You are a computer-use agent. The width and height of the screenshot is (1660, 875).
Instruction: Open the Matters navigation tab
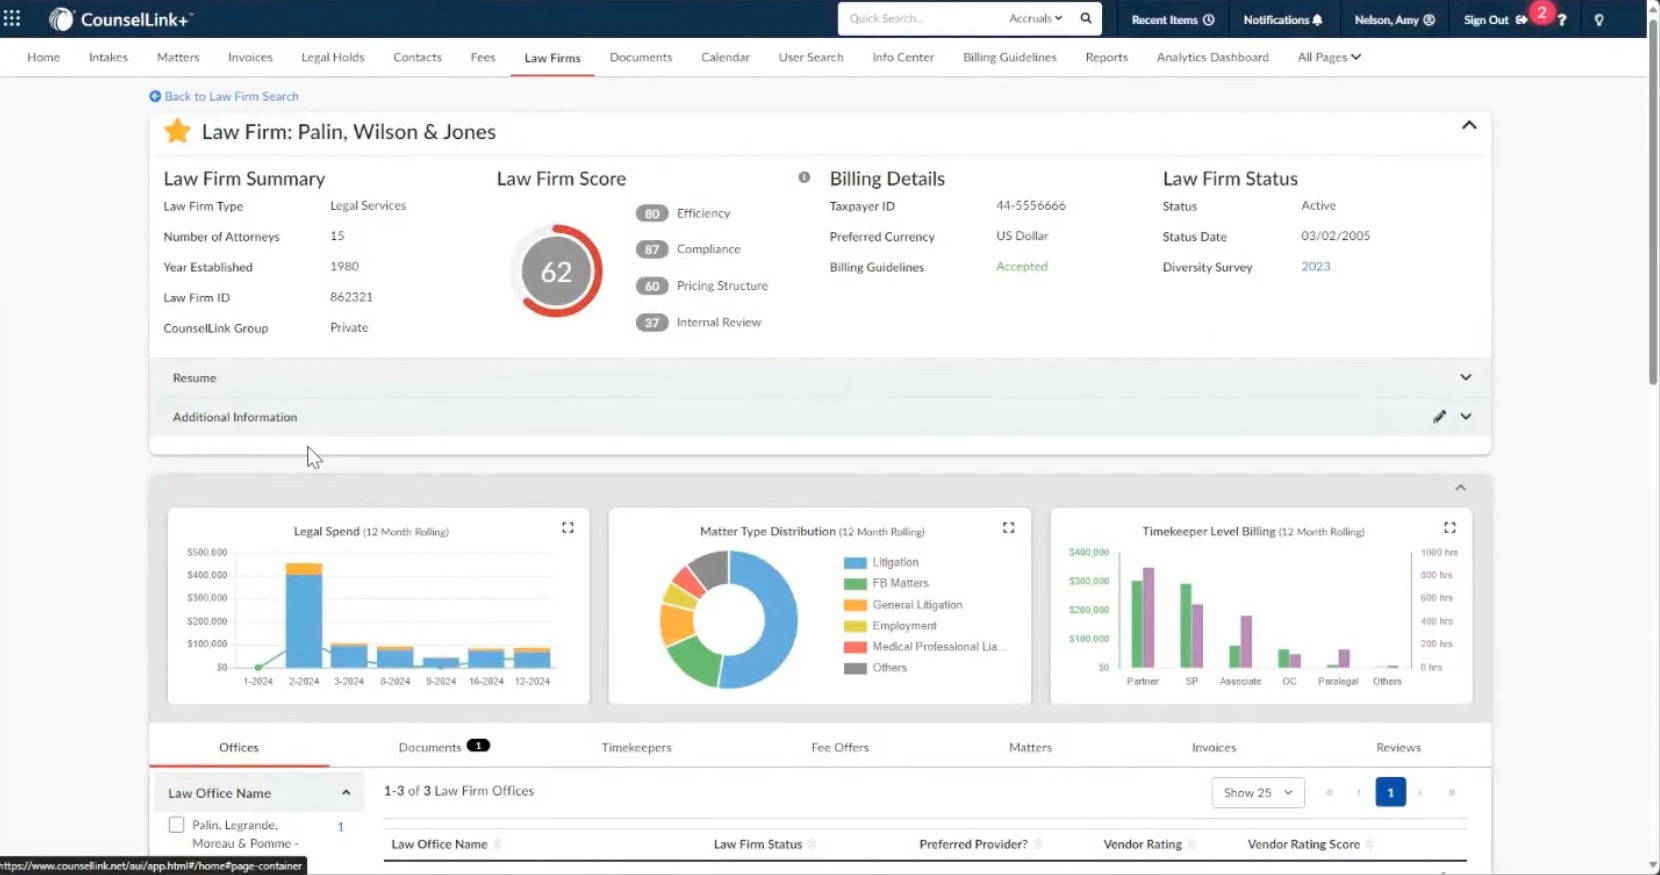pyautogui.click(x=178, y=57)
